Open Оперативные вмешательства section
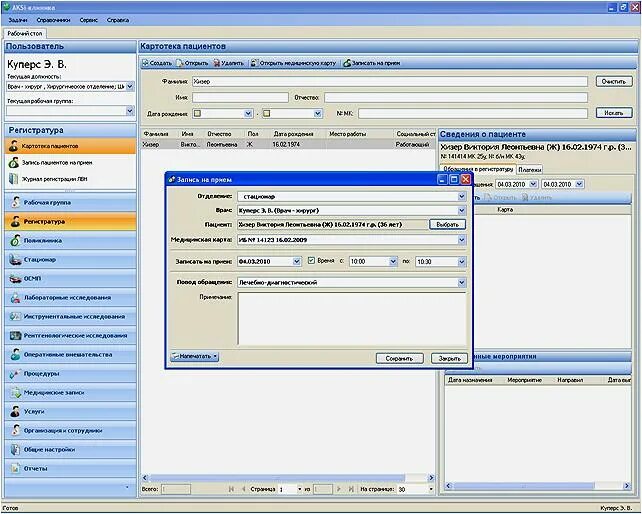Screen dimensions: 642x514 70,354
